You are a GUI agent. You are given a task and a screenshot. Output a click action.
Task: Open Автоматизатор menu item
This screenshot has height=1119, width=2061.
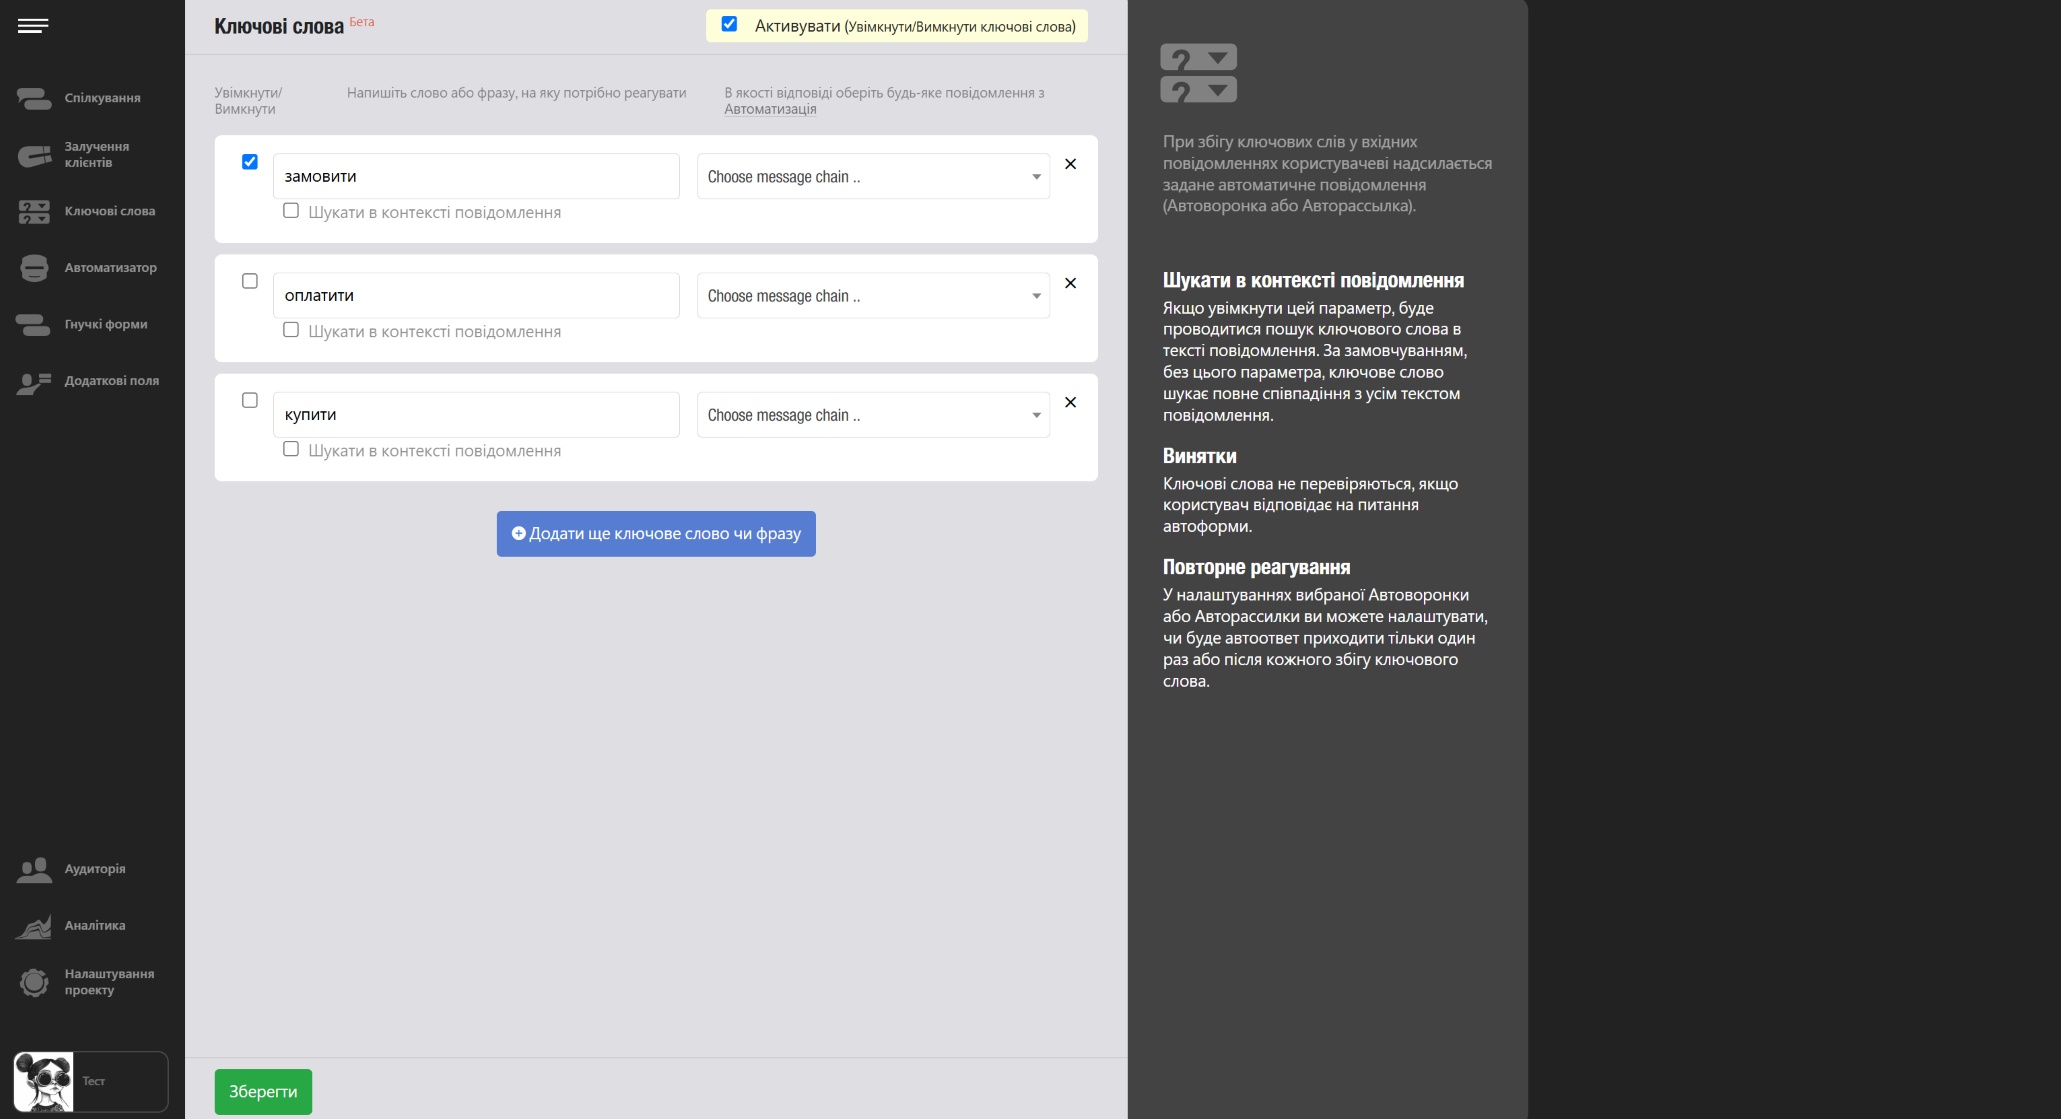110,268
